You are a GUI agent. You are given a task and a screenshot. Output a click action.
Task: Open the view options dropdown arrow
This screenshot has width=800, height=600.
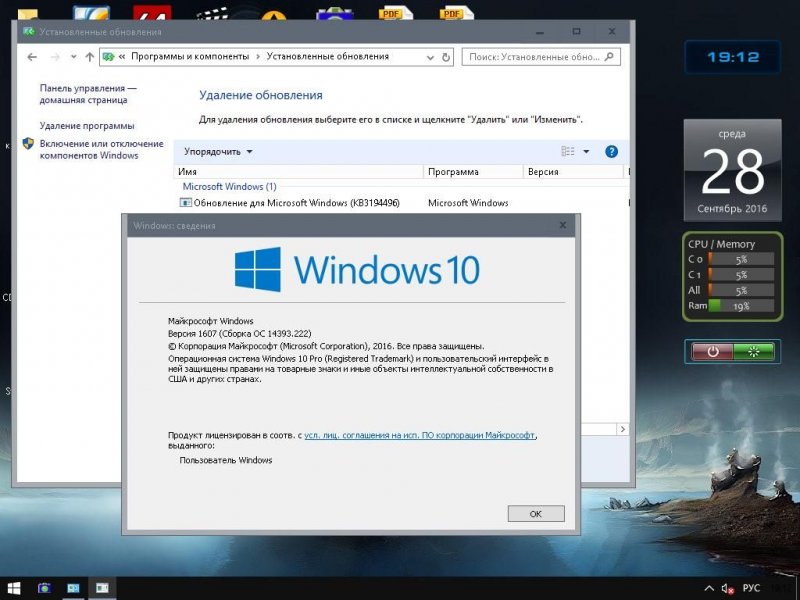(586, 152)
